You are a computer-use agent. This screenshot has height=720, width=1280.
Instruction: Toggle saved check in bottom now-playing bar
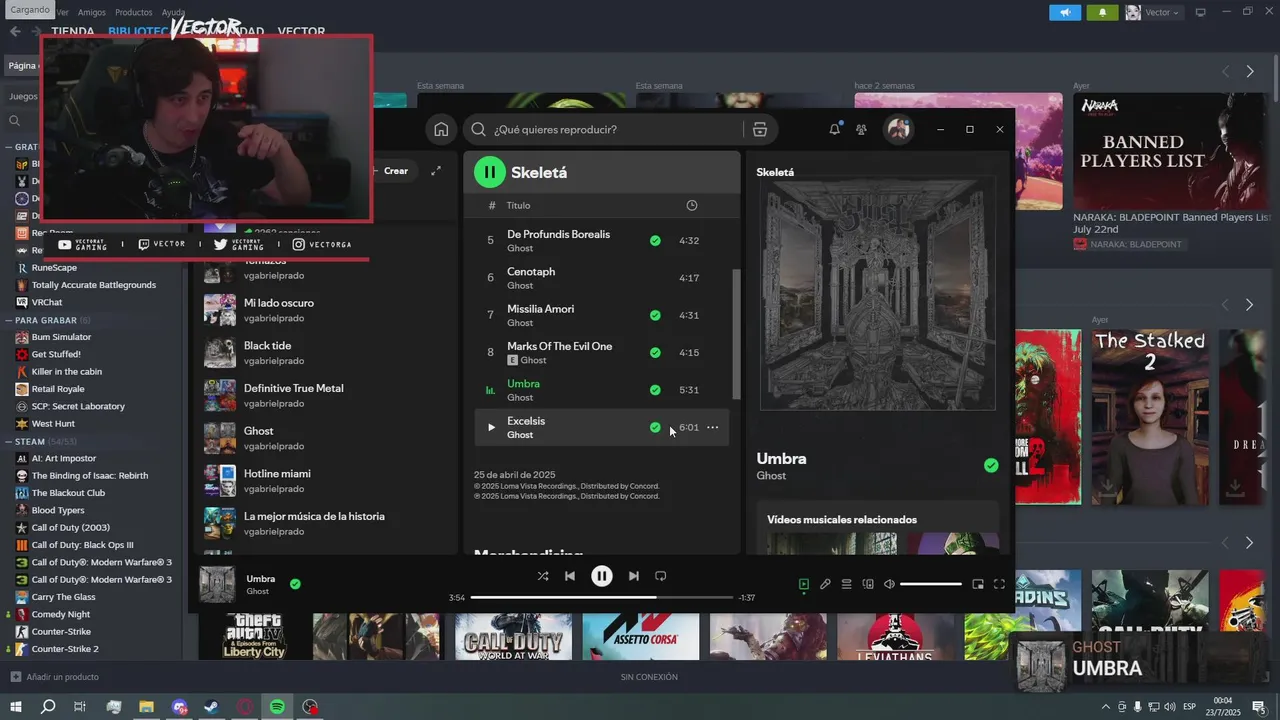point(295,584)
